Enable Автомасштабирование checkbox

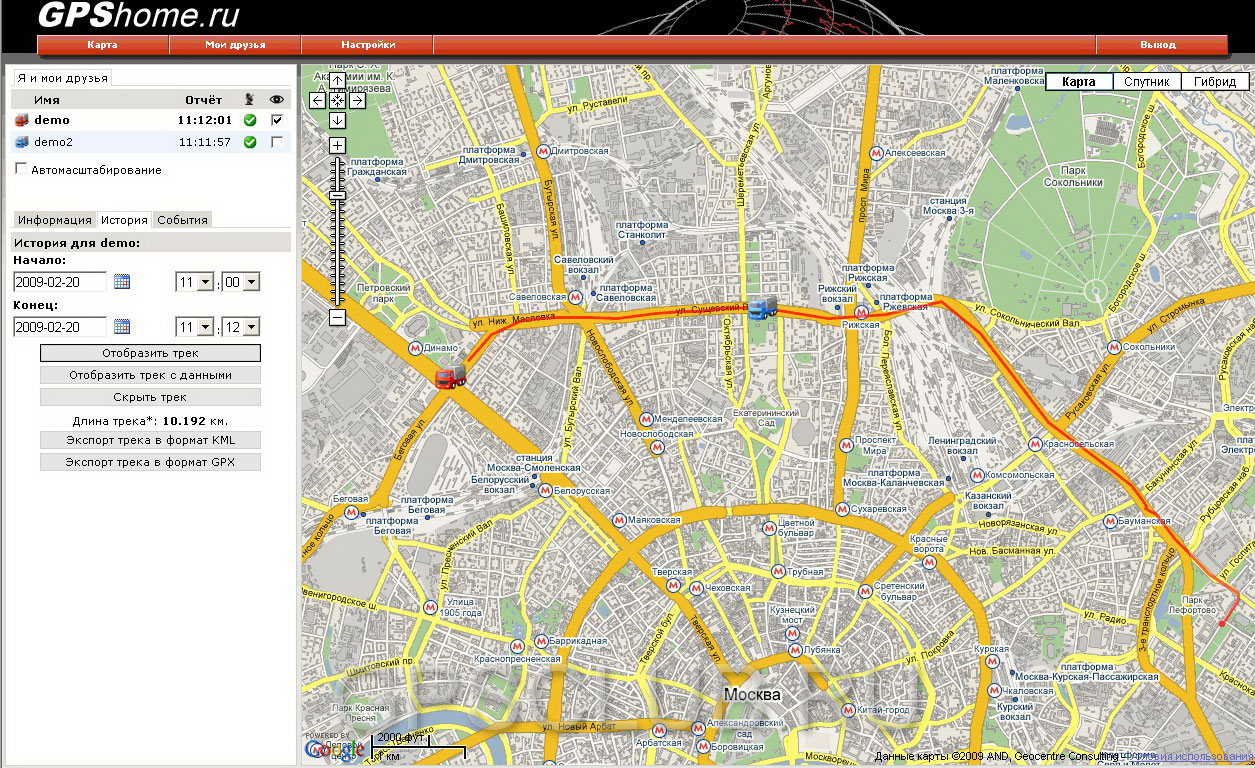point(21,170)
